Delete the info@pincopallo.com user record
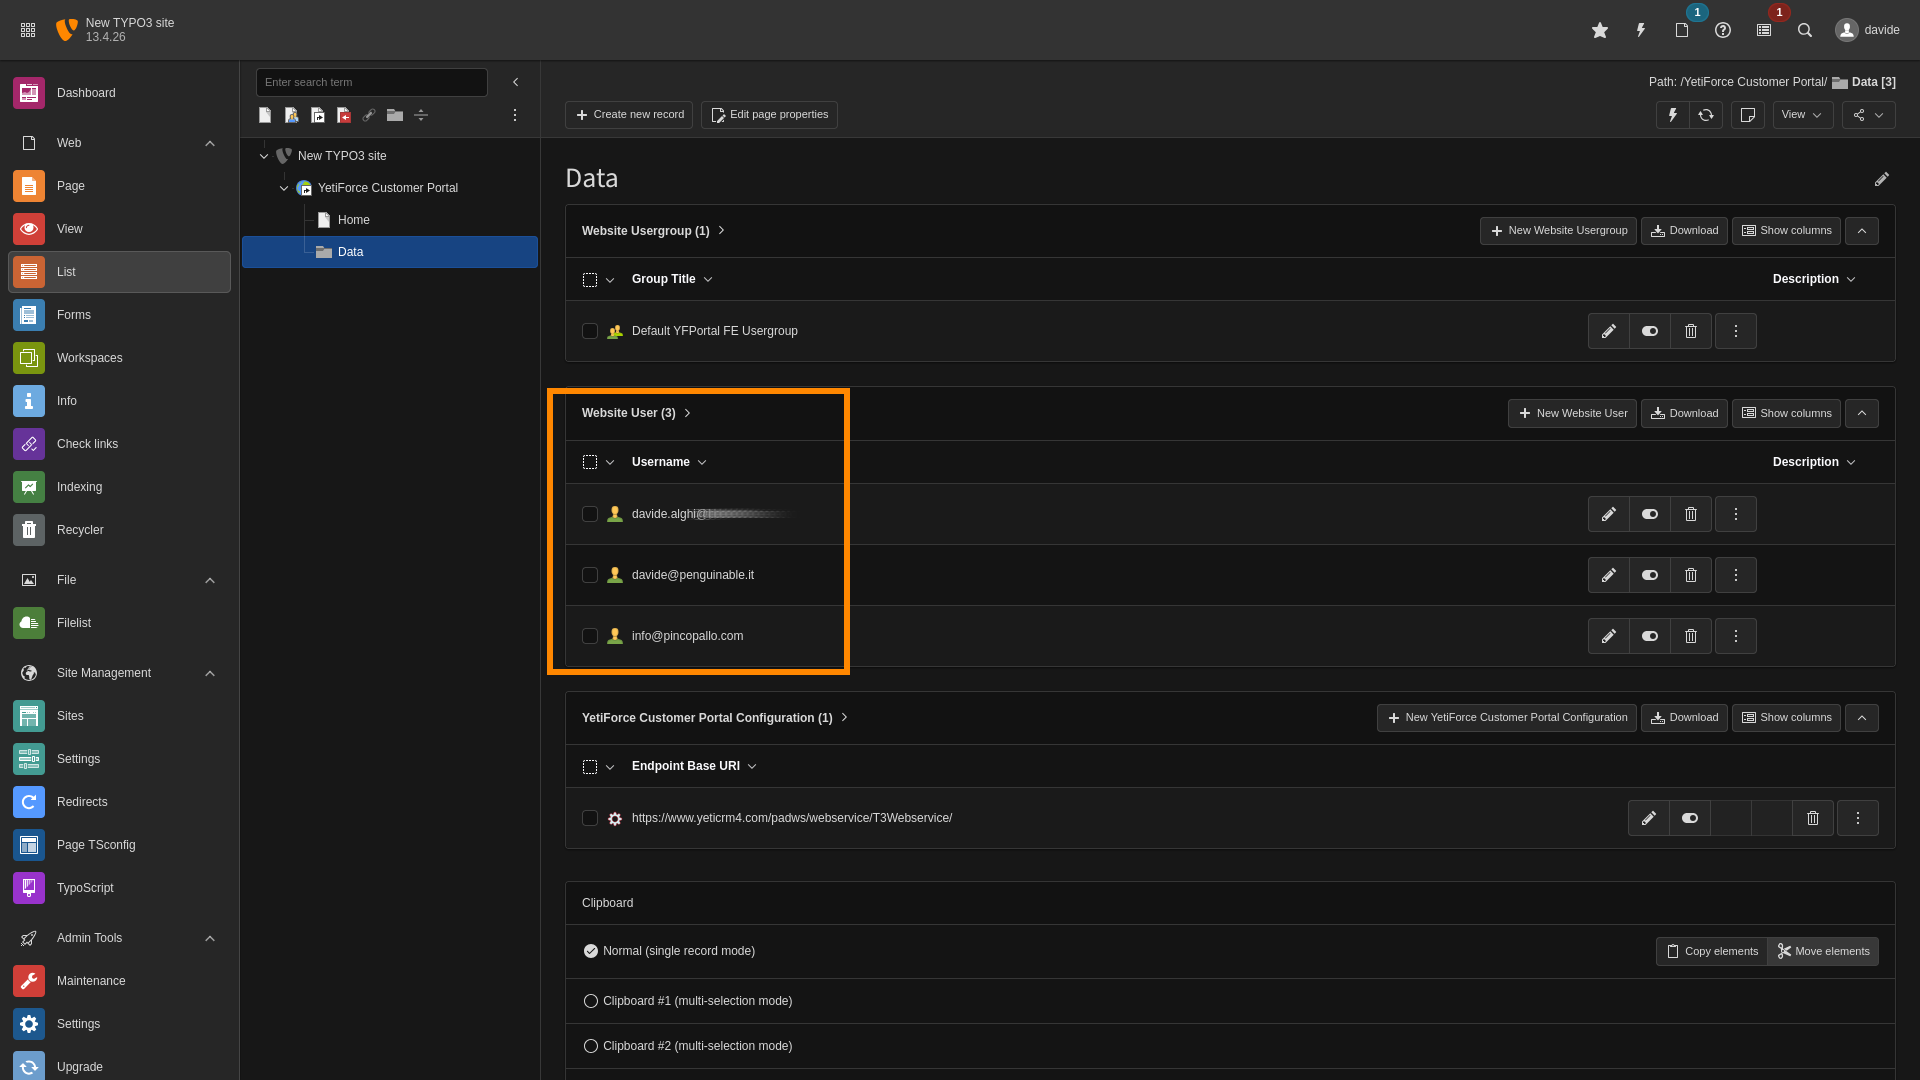Viewport: 1920px width, 1080px height. [x=1691, y=636]
